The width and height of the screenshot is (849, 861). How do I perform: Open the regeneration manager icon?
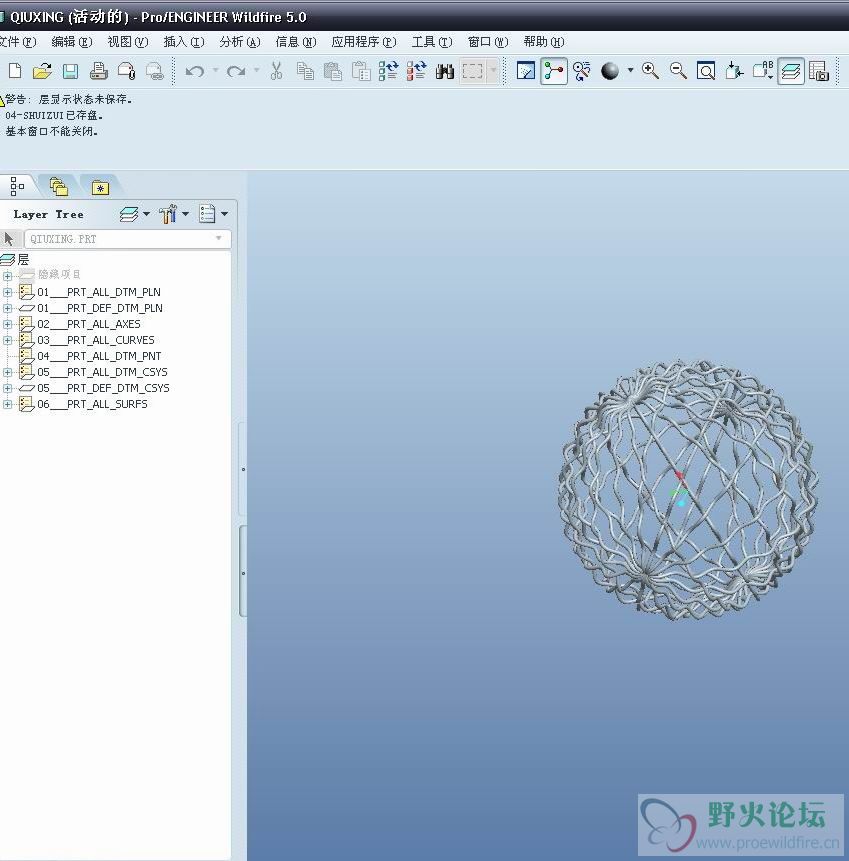(416, 71)
